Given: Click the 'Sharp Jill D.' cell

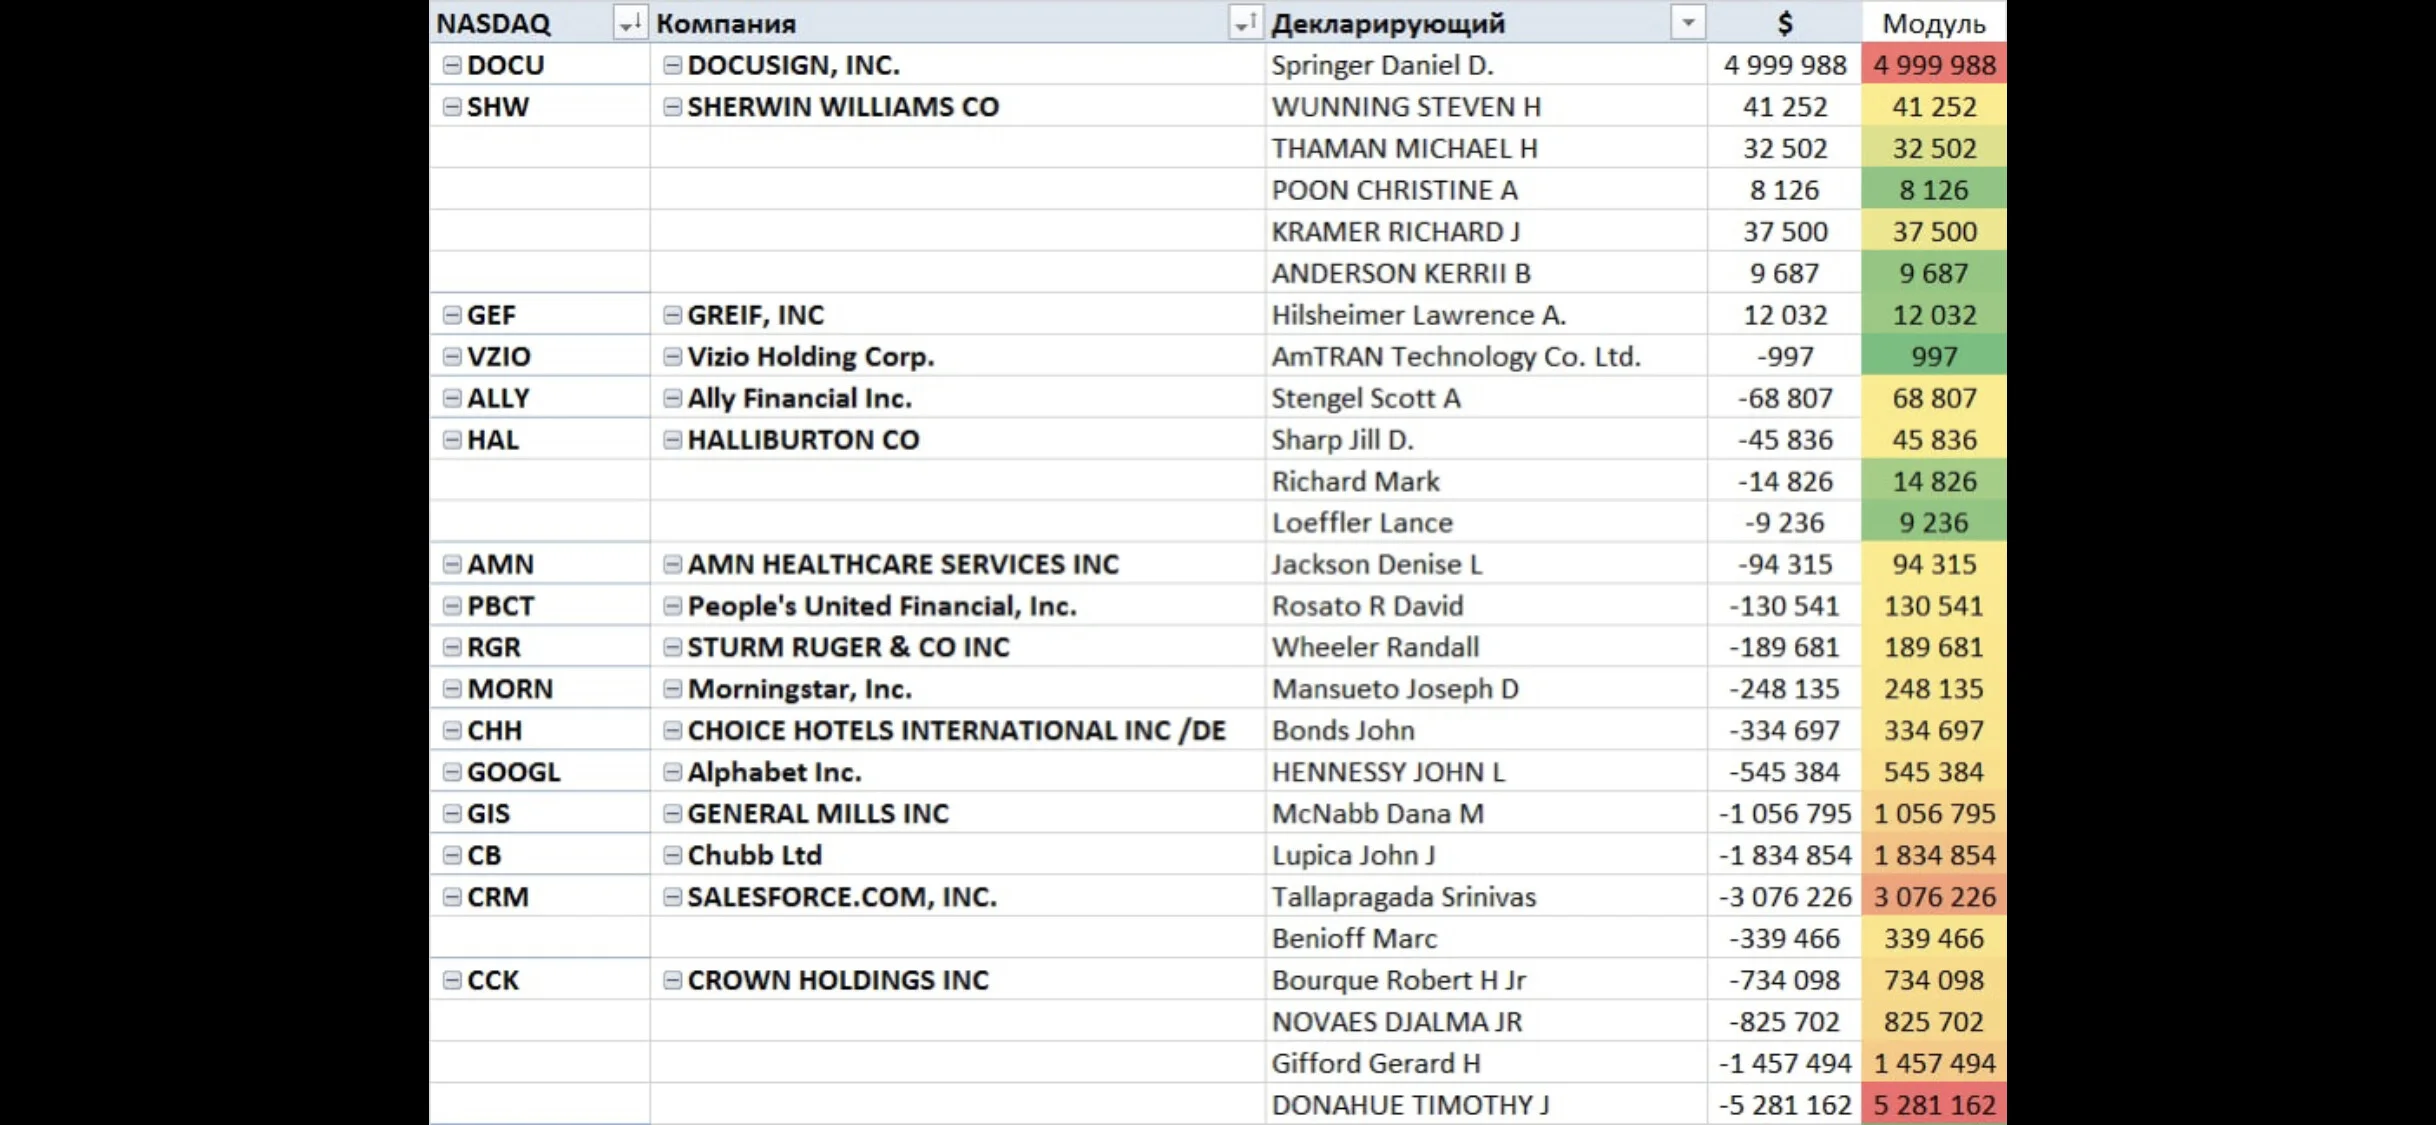Looking at the screenshot, I should point(1486,440).
